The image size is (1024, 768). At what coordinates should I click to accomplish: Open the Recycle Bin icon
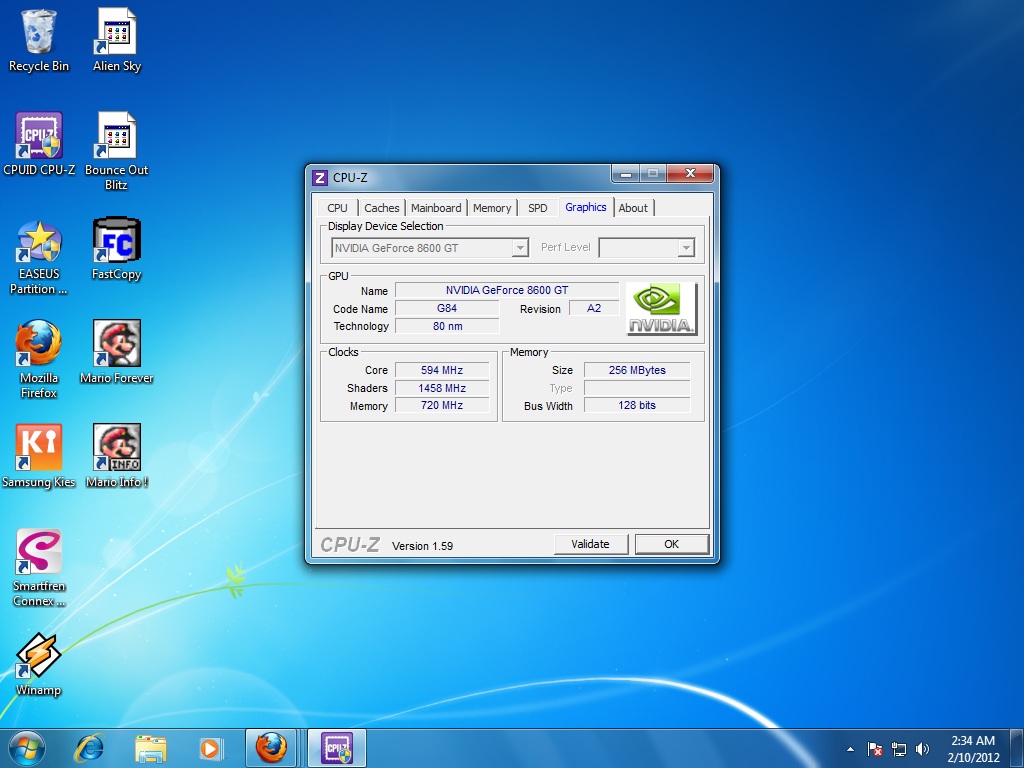coord(39,34)
